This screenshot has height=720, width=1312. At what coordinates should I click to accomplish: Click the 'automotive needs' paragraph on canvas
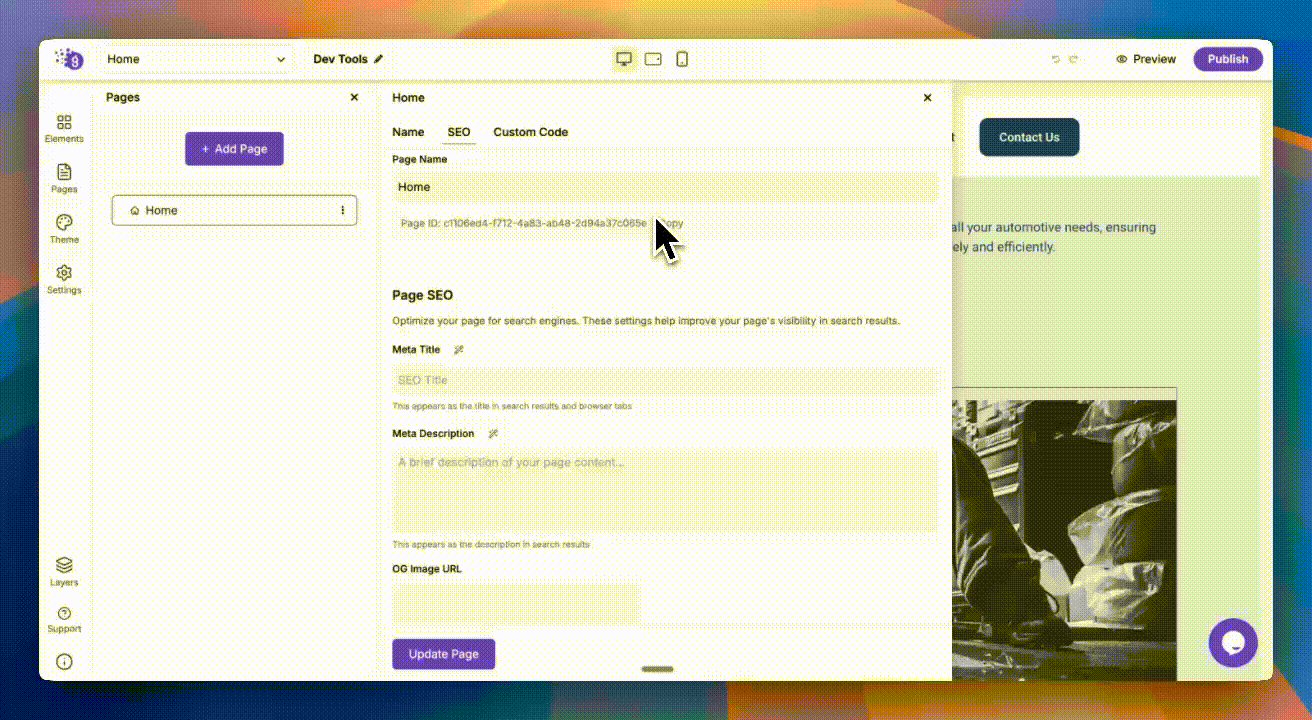point(1054,237)
